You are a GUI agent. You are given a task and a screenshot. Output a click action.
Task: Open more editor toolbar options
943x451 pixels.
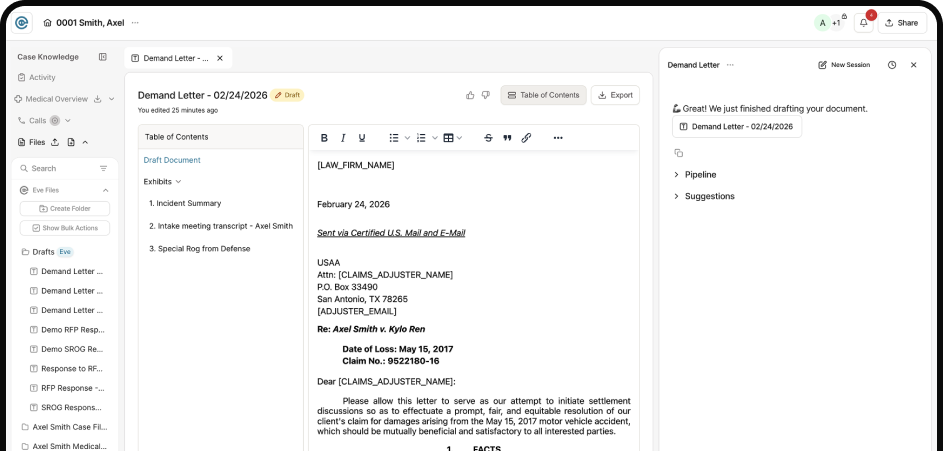point(558,138)
